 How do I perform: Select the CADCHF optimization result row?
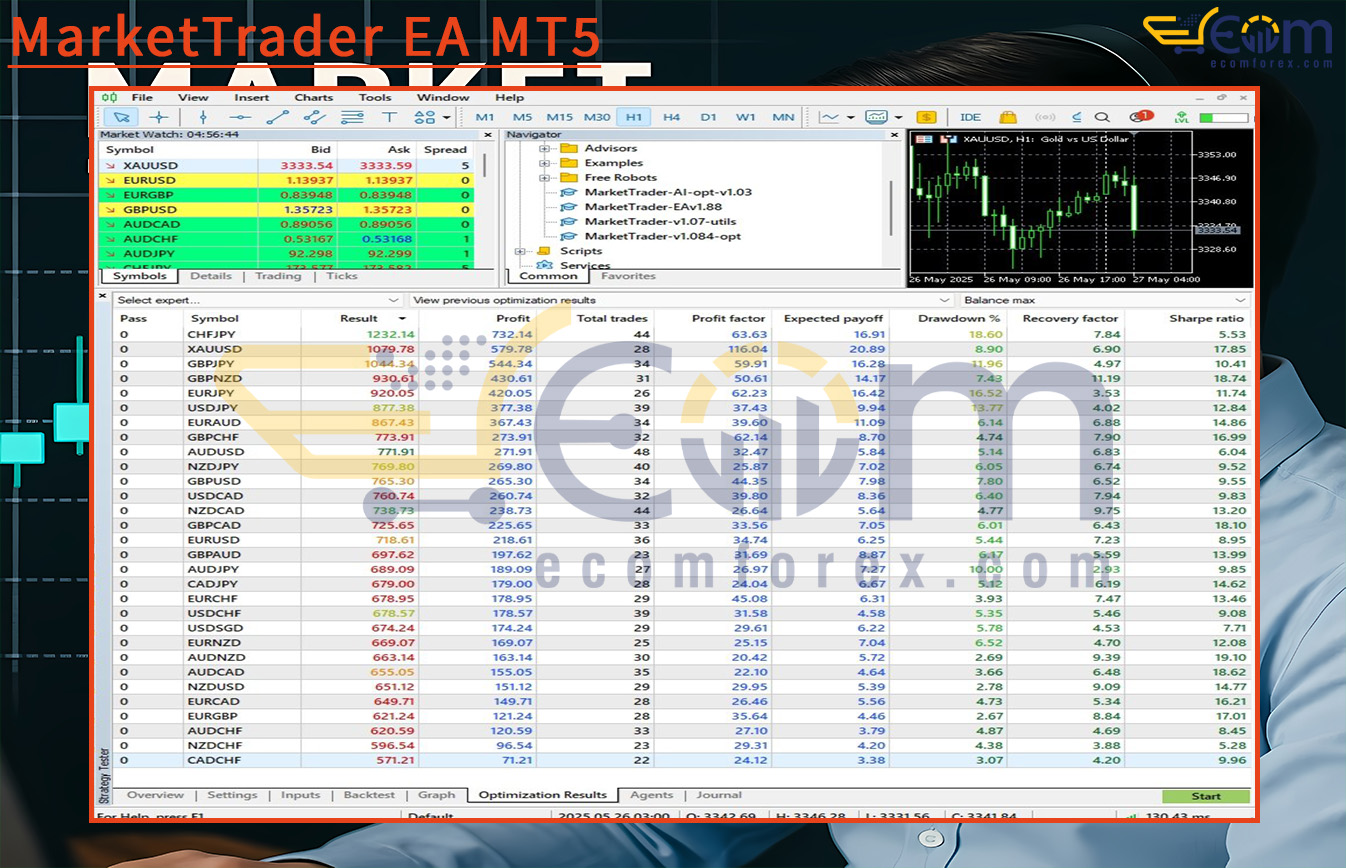[x=682, y=760]
